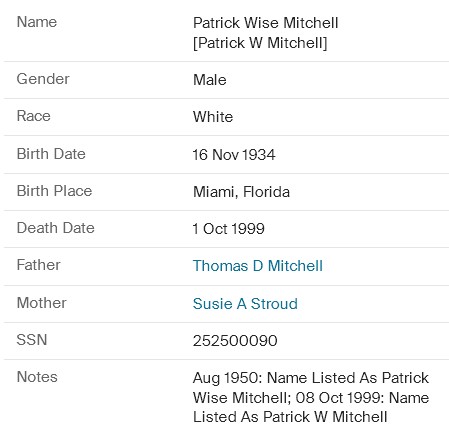Click the Race field label

(34, 116)
